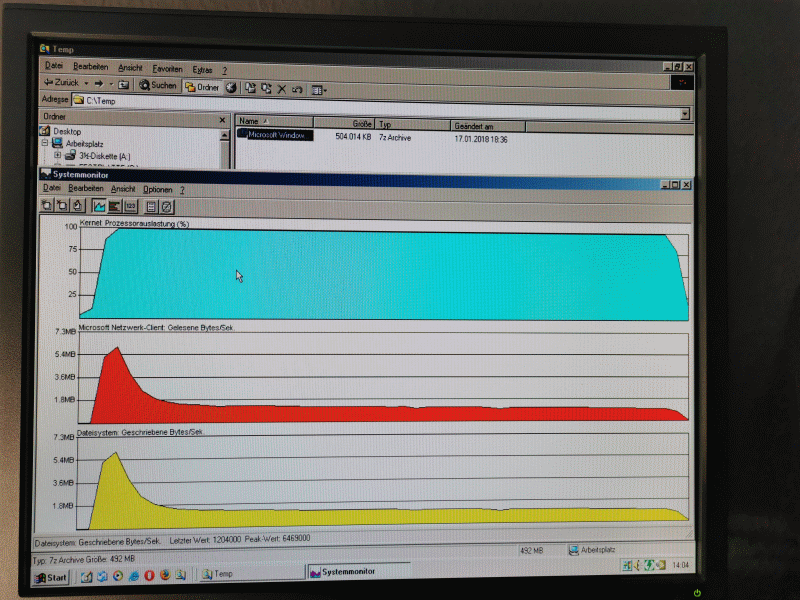
Task: Click the Suchen search button
Action: [158, 86]
